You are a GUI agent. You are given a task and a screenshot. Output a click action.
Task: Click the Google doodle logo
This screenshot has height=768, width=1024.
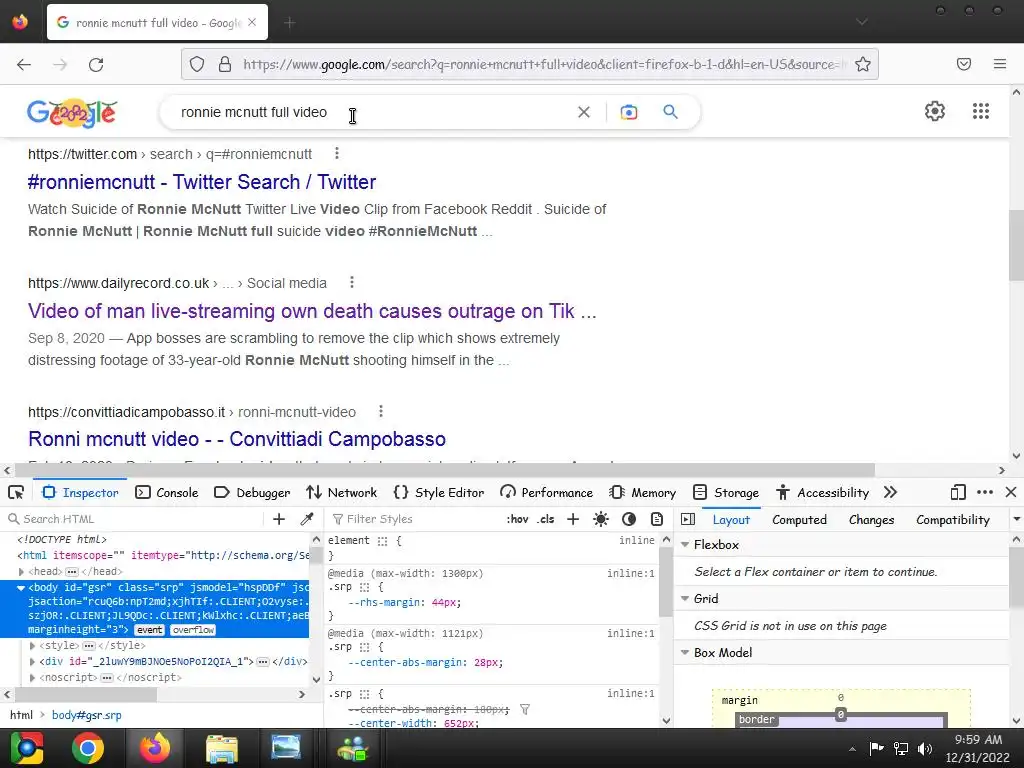coord(72,113)
